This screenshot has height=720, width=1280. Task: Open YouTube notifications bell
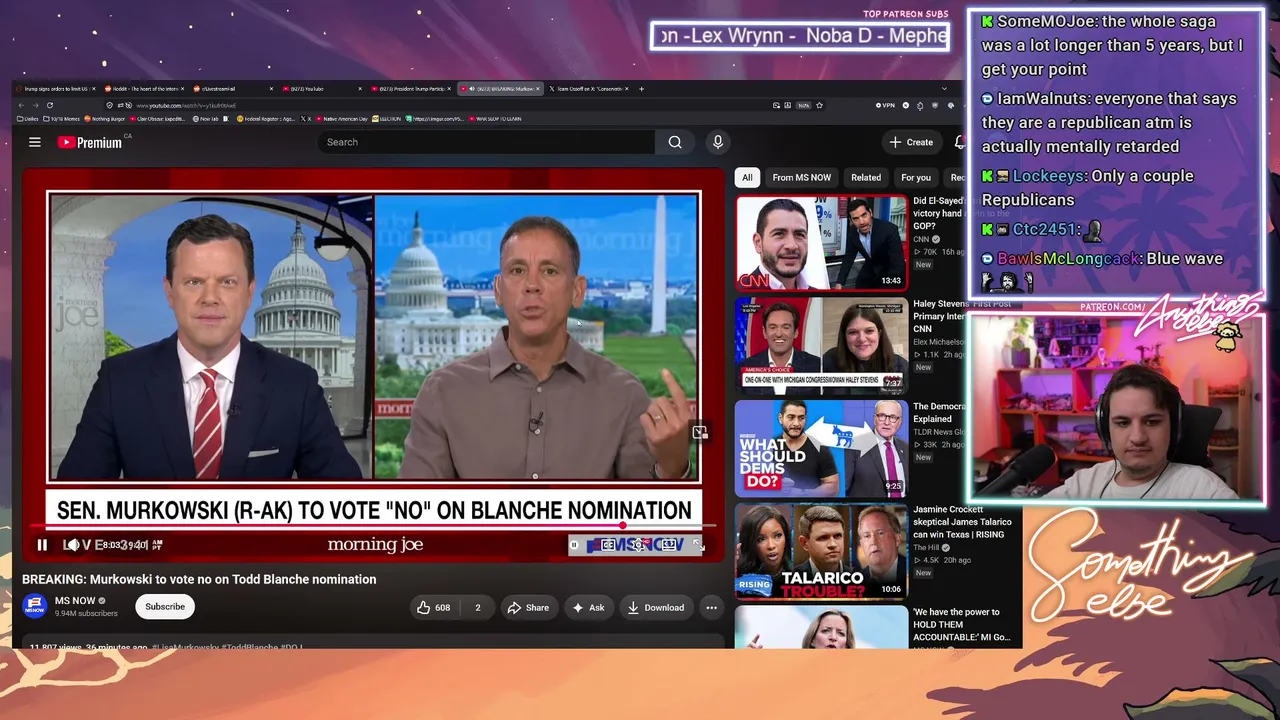click(x=960, y=142)
